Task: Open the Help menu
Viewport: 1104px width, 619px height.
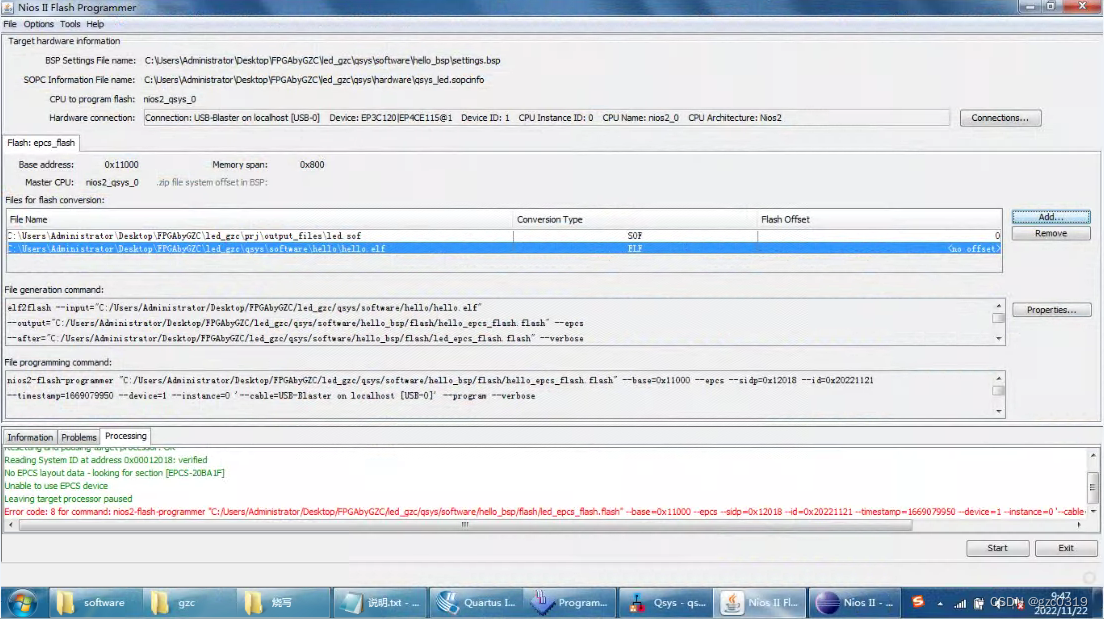Action: pos(95,24)
